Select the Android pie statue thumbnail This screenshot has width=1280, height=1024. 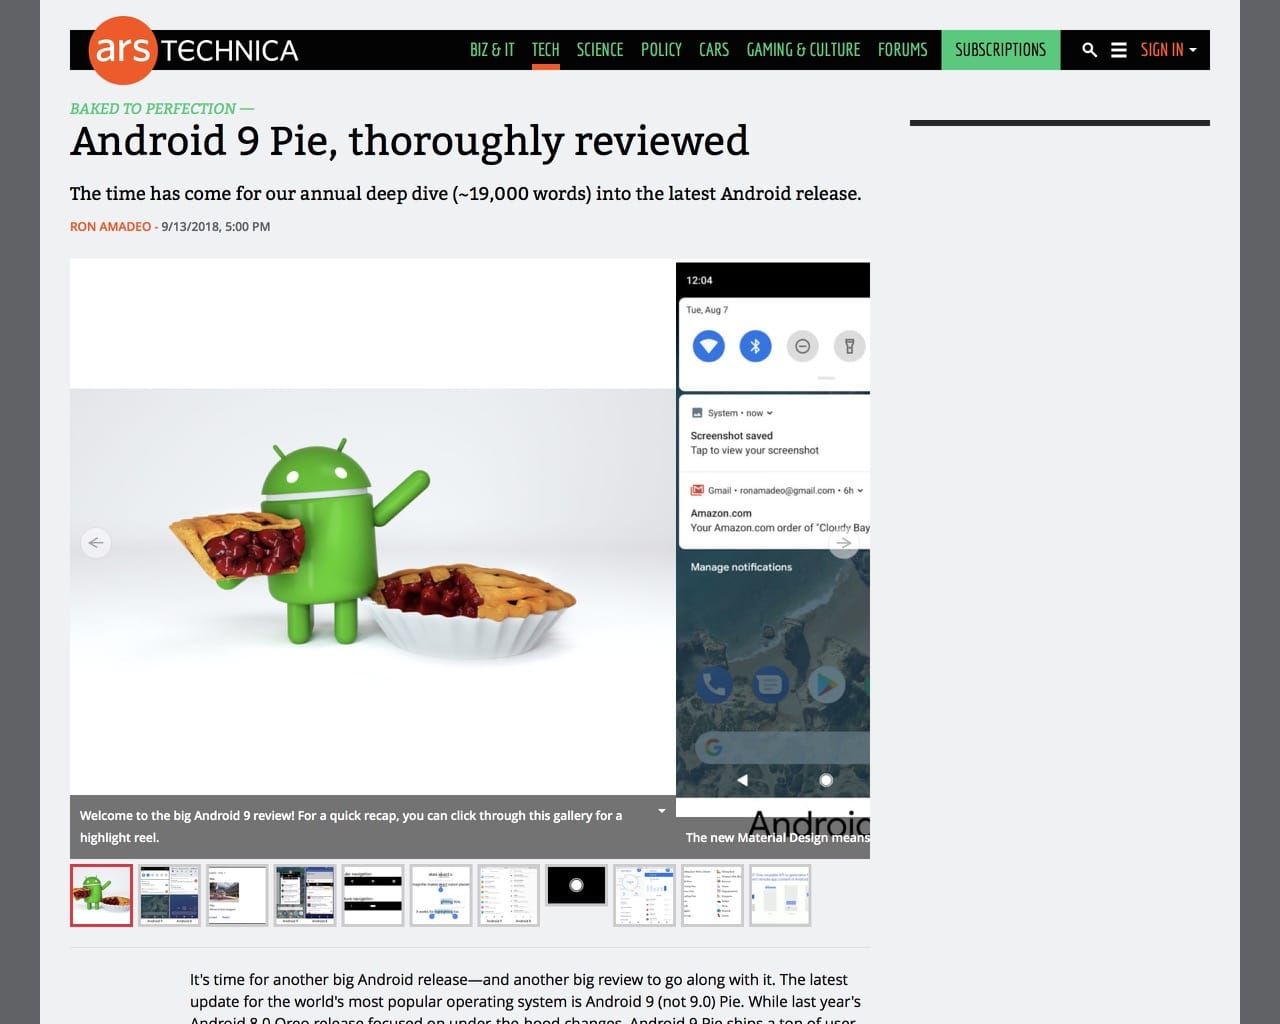pos(101,895)
